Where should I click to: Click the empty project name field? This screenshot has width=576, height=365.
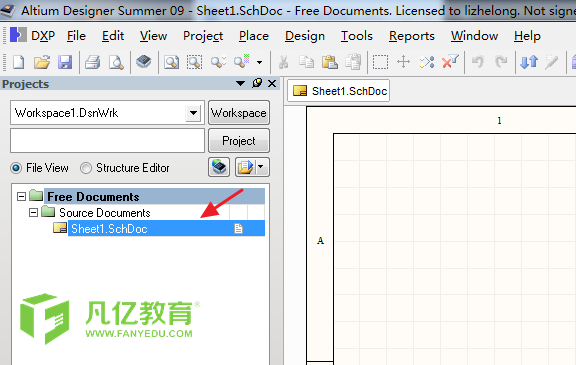point(107,141)
